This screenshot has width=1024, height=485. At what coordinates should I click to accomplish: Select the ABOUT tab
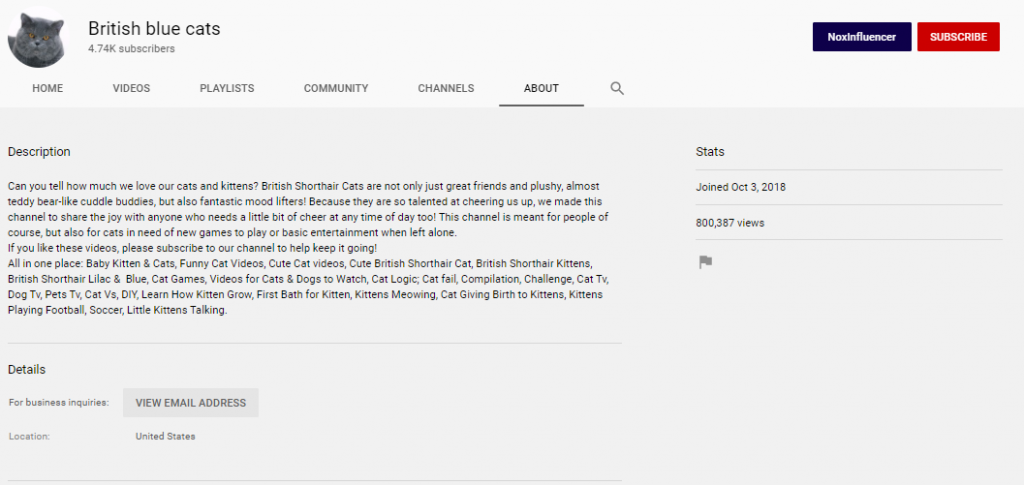(541, 88)
